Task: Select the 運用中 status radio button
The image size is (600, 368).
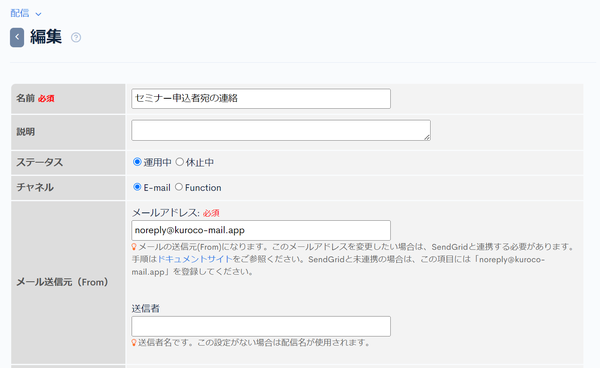Action: 137,162
